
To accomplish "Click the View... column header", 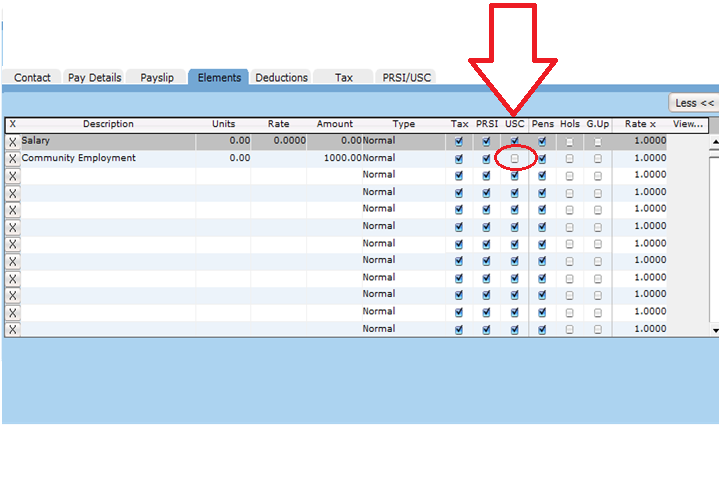I will (x=689, y=125).
